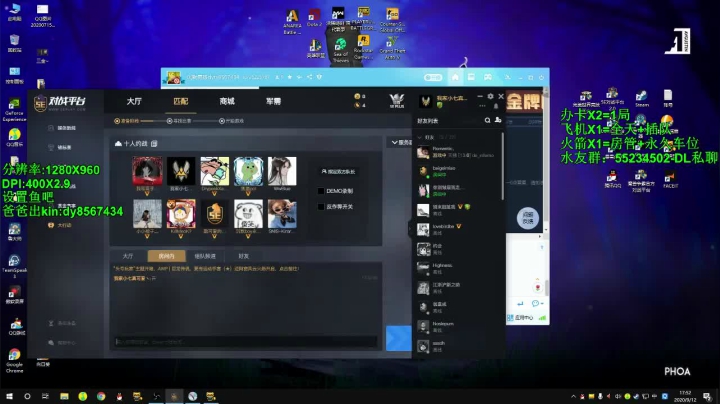Open Grand Theft Auto V desktop shortcut
Viewport: 720px width, 404px height.
[x=392, y=49]
